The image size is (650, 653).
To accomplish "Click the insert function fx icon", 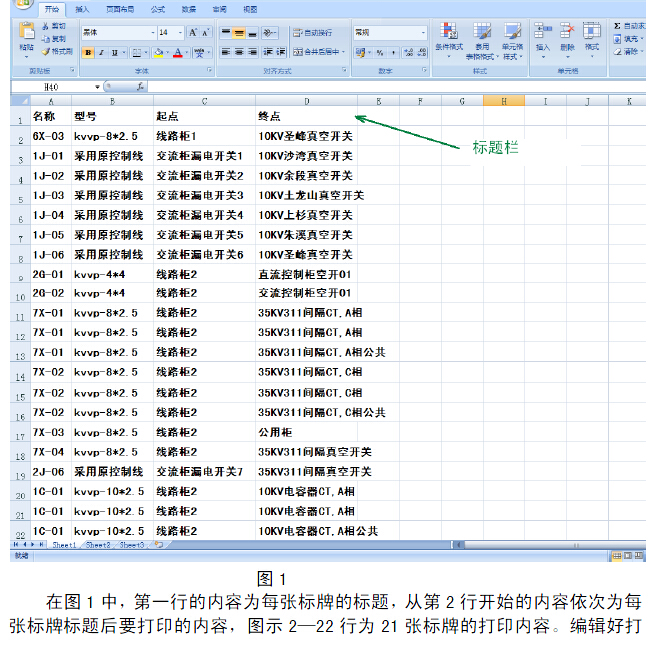I will [x=139, y=87].
